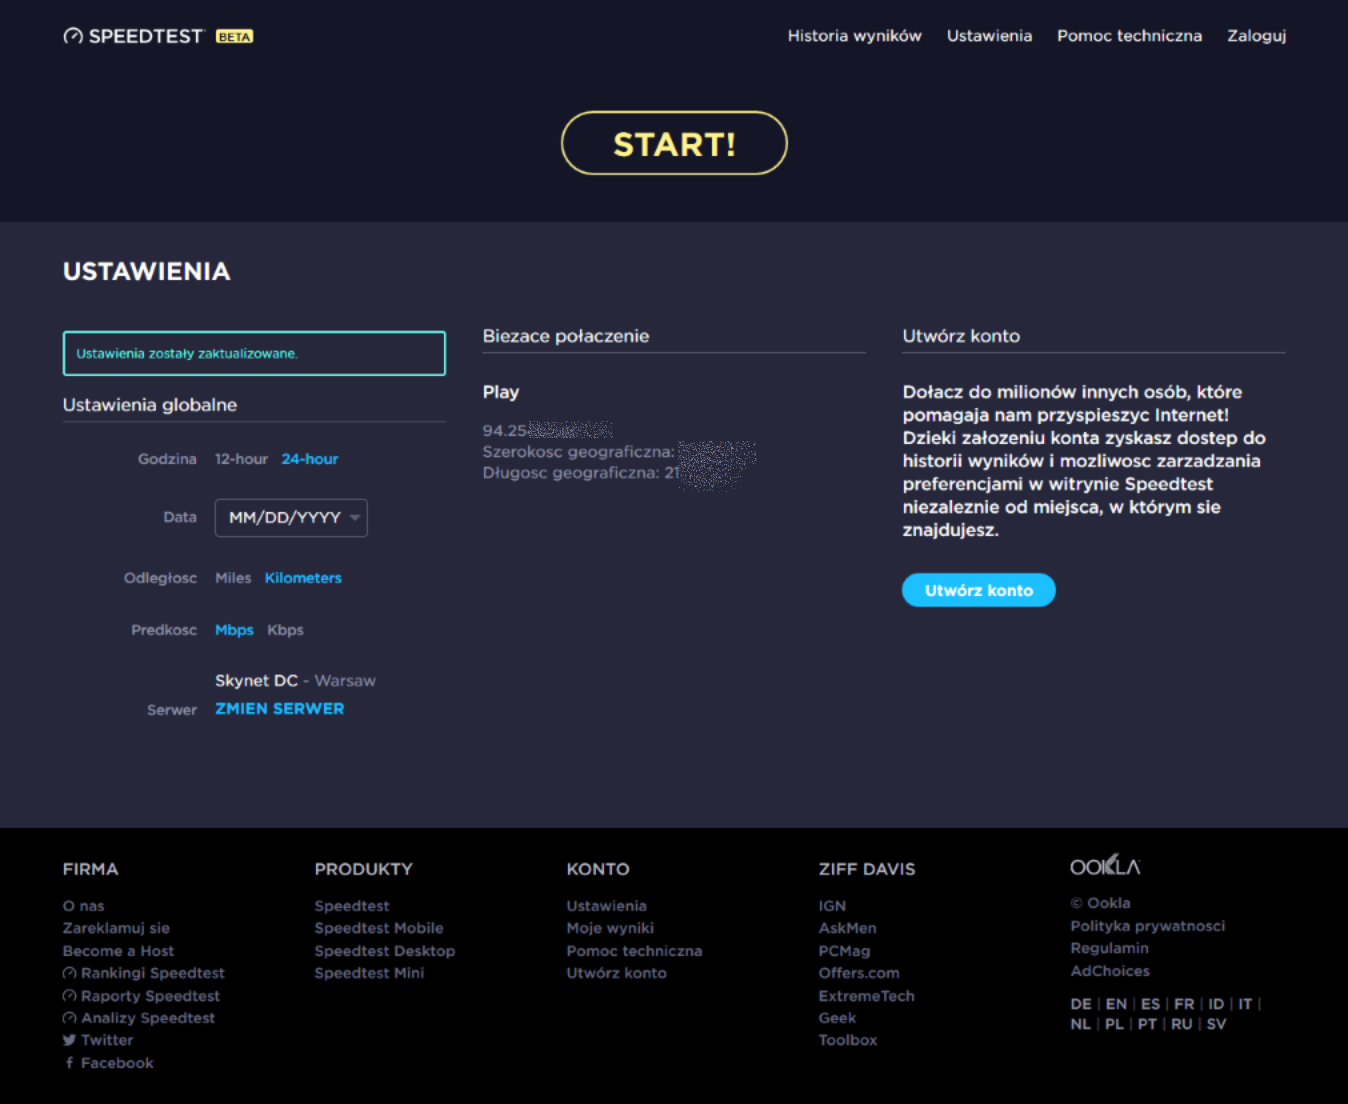Screen dimensions: 1348x1104
Task: Click the Speedtest logo in the header
Action: [x=134, y=36]
